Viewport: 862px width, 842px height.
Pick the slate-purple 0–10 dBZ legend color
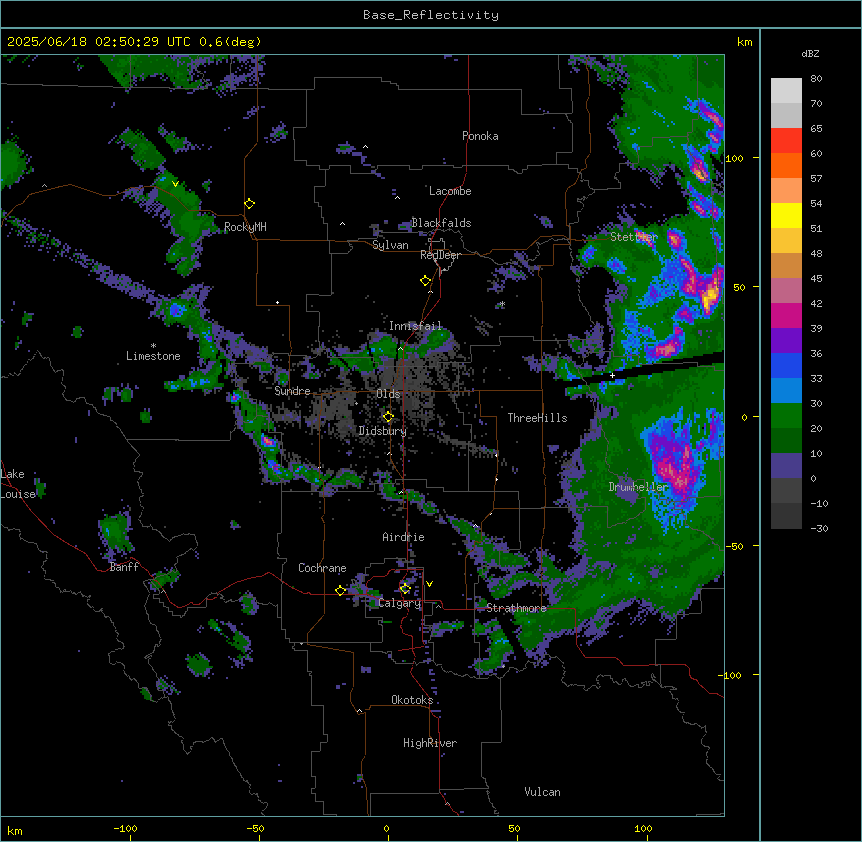786,466
